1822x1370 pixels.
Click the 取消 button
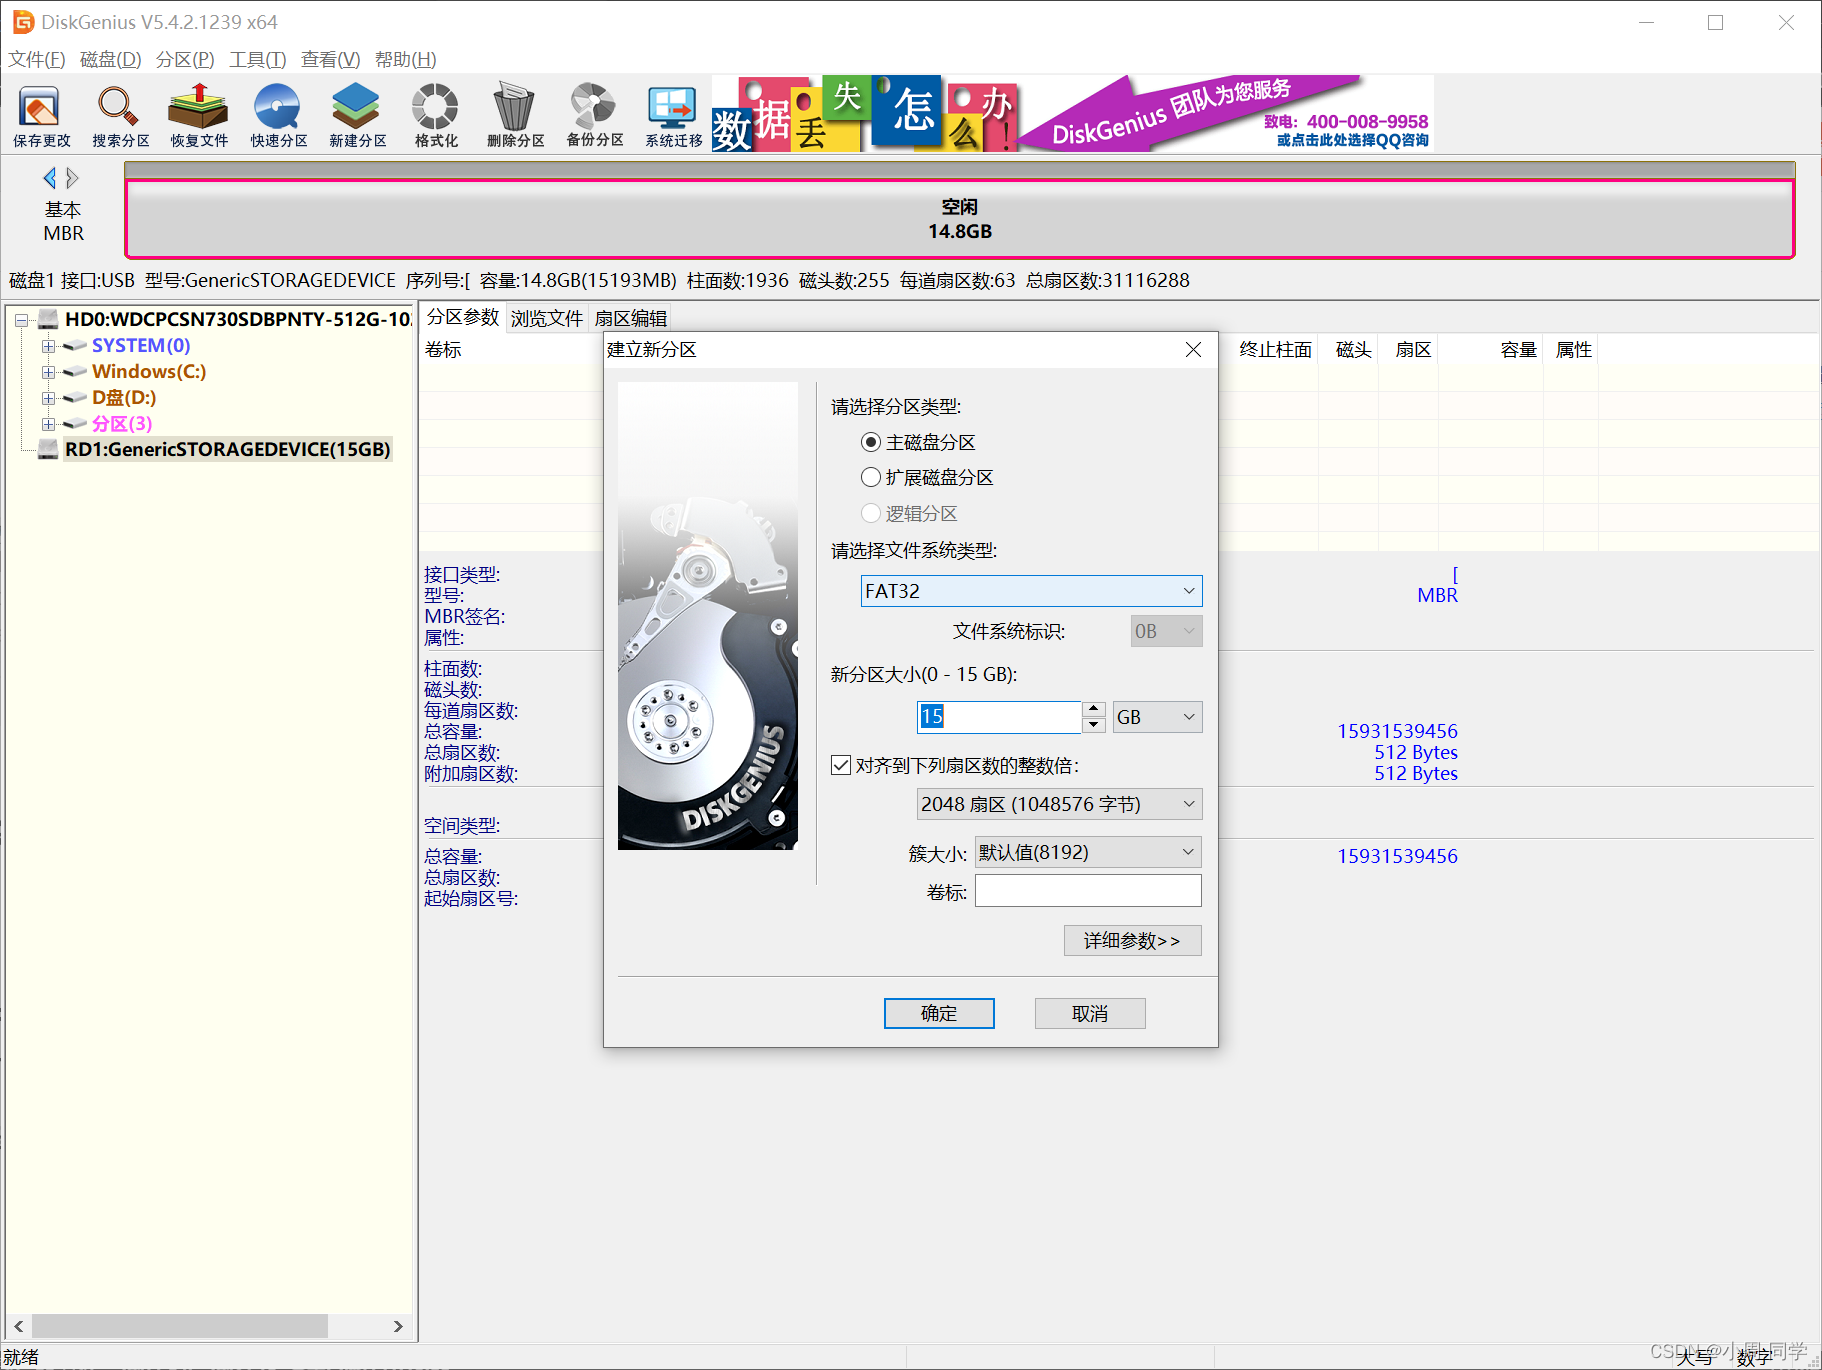point(1090,1013)
